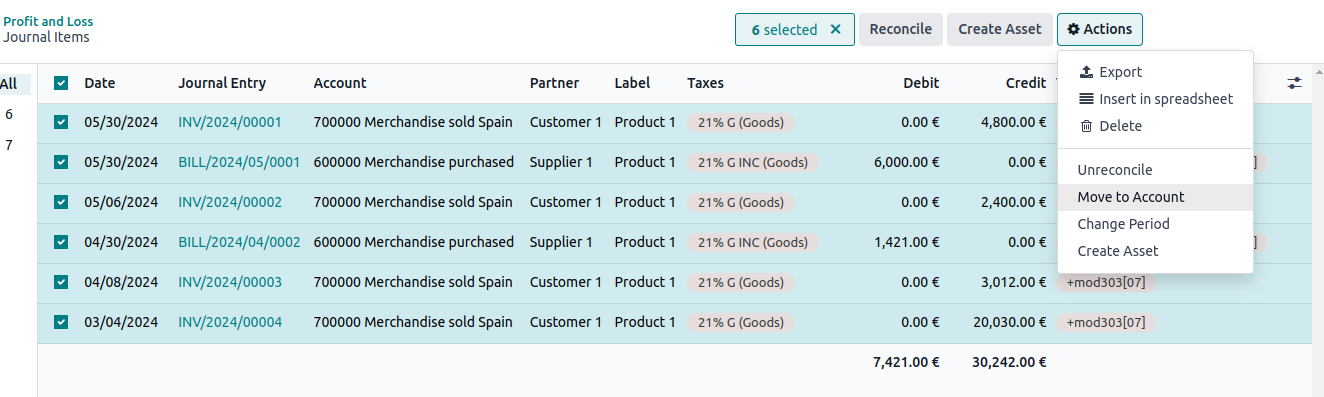Click the Export upload icon

(1086, 72)
